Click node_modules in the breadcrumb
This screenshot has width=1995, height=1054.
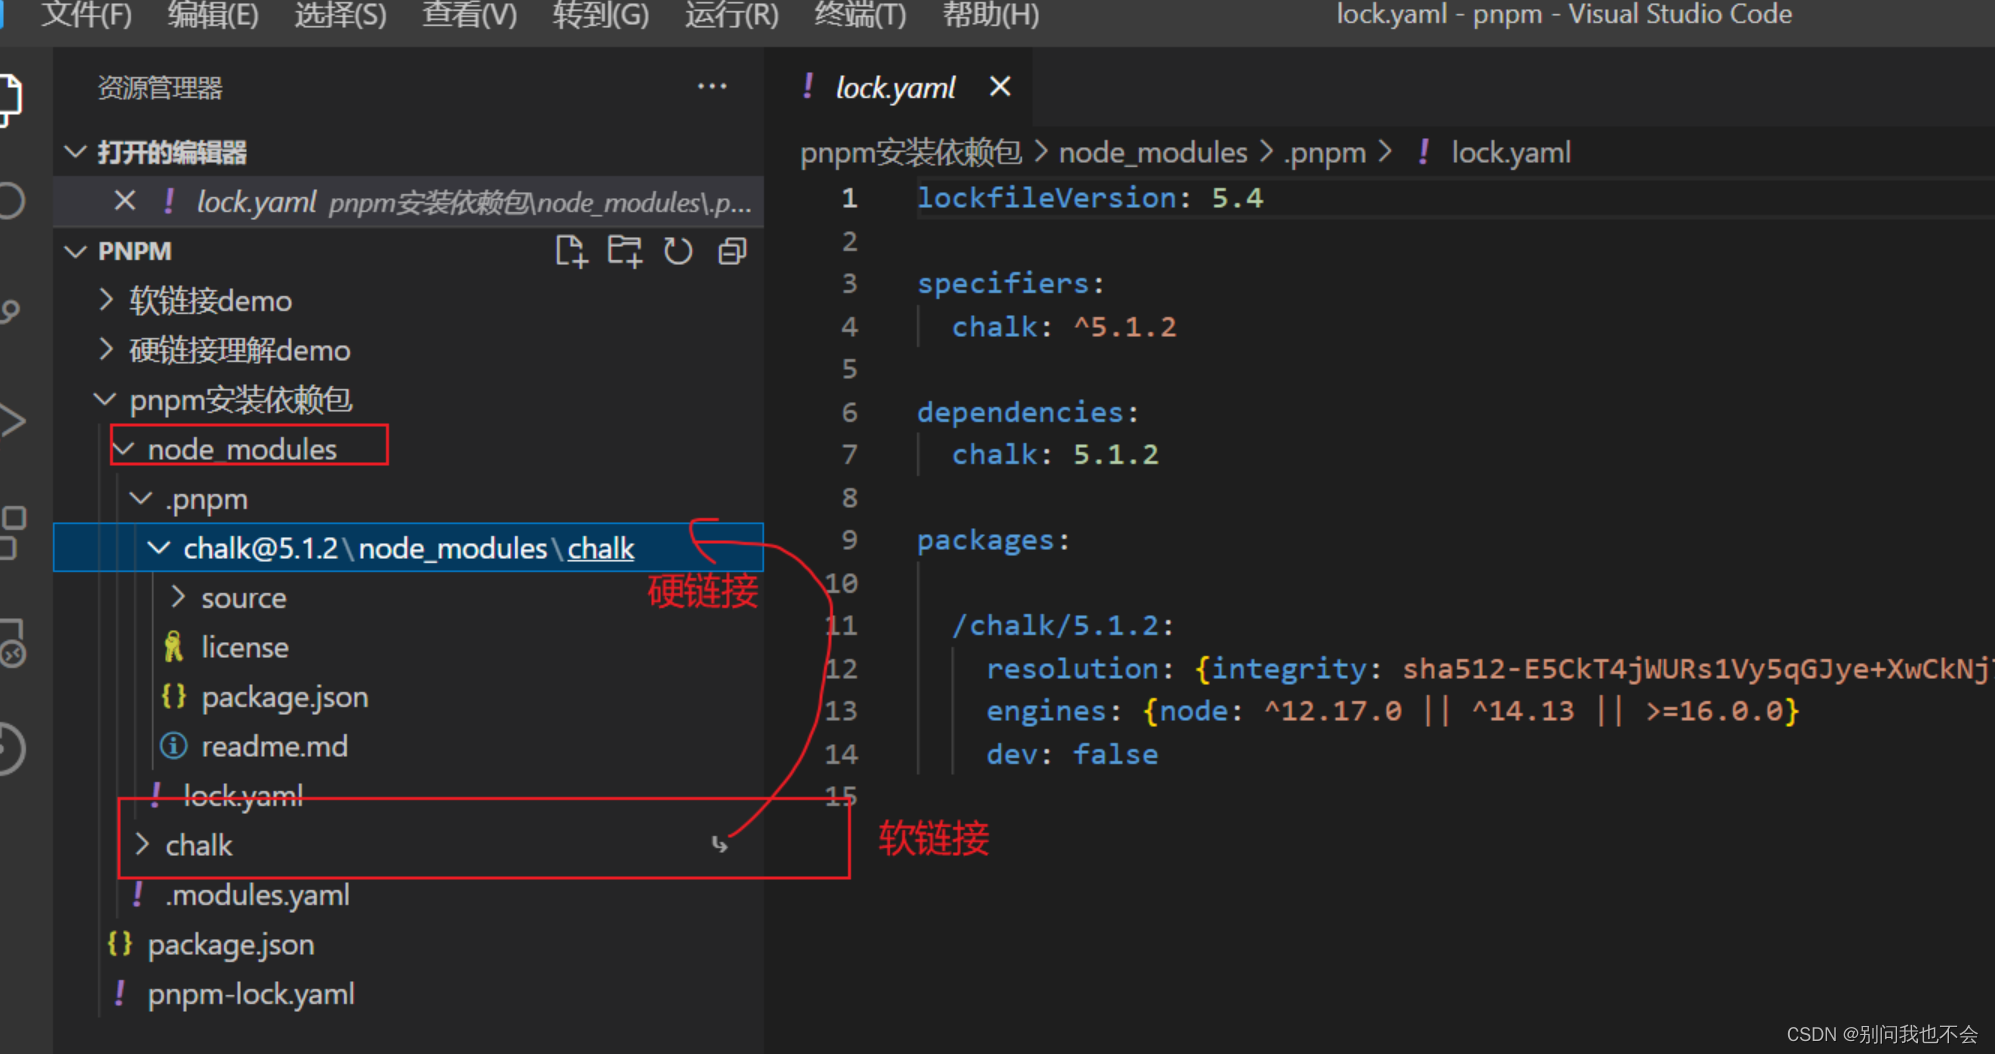point(1153,152)
